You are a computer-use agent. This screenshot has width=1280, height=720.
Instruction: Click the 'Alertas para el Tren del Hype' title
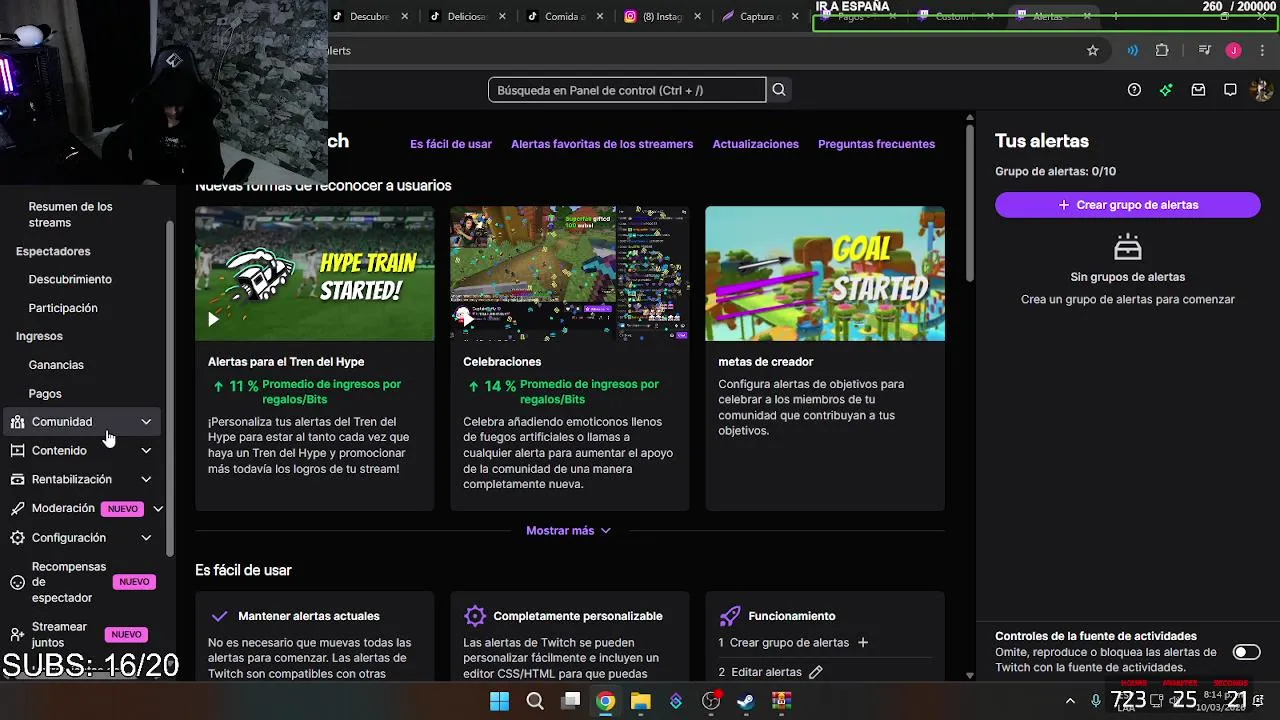[x=286, y=362]
